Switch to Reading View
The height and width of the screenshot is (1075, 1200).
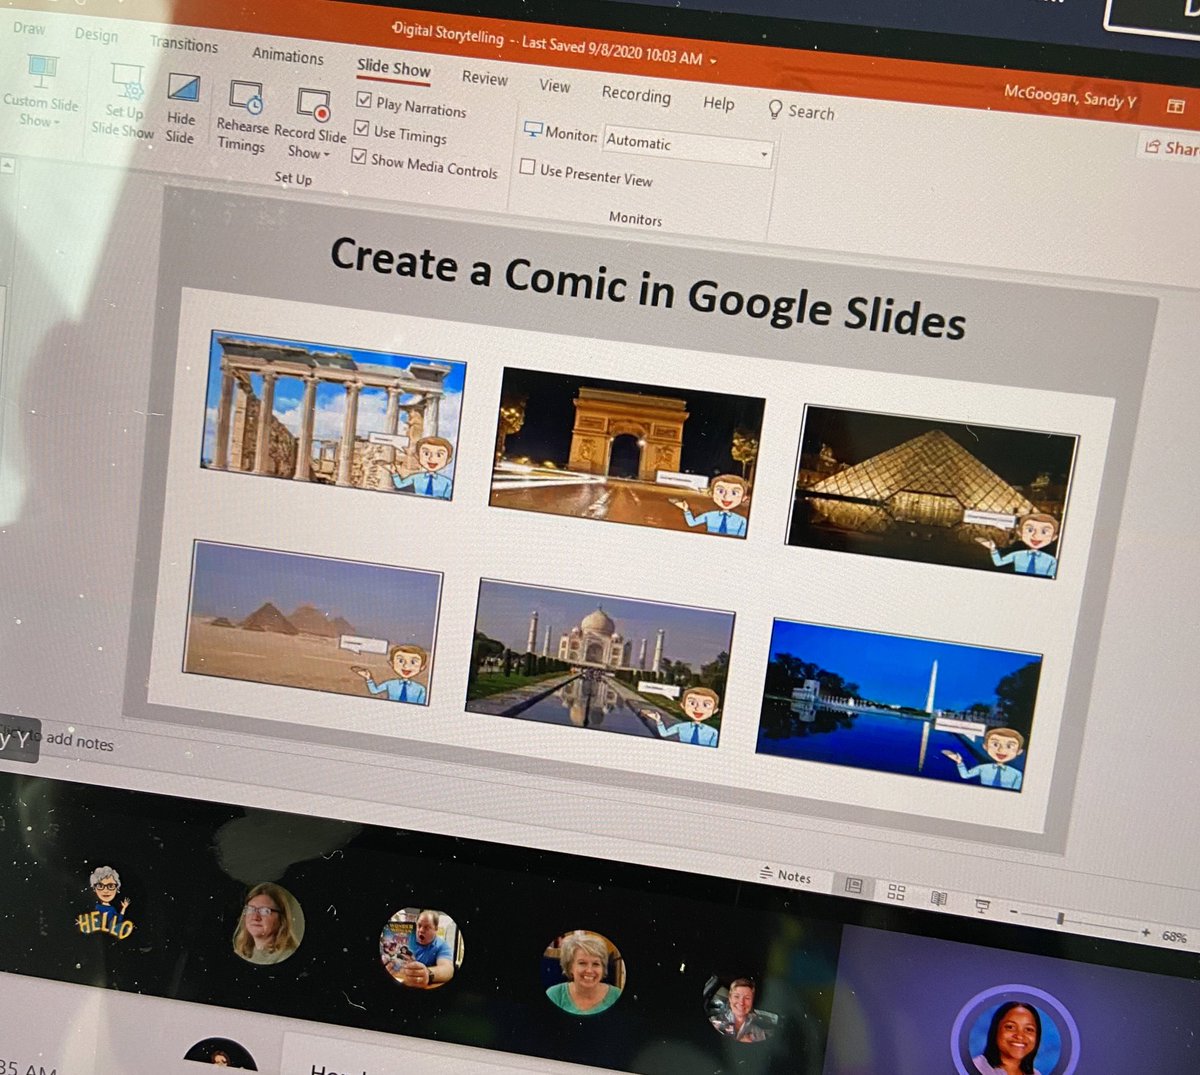tap(938, 899)
